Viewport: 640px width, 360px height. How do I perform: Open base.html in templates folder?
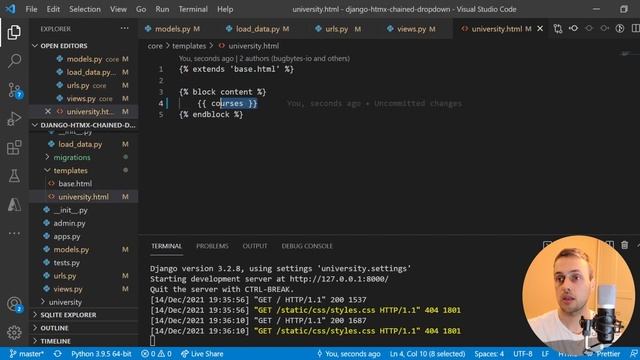[75, 184]
